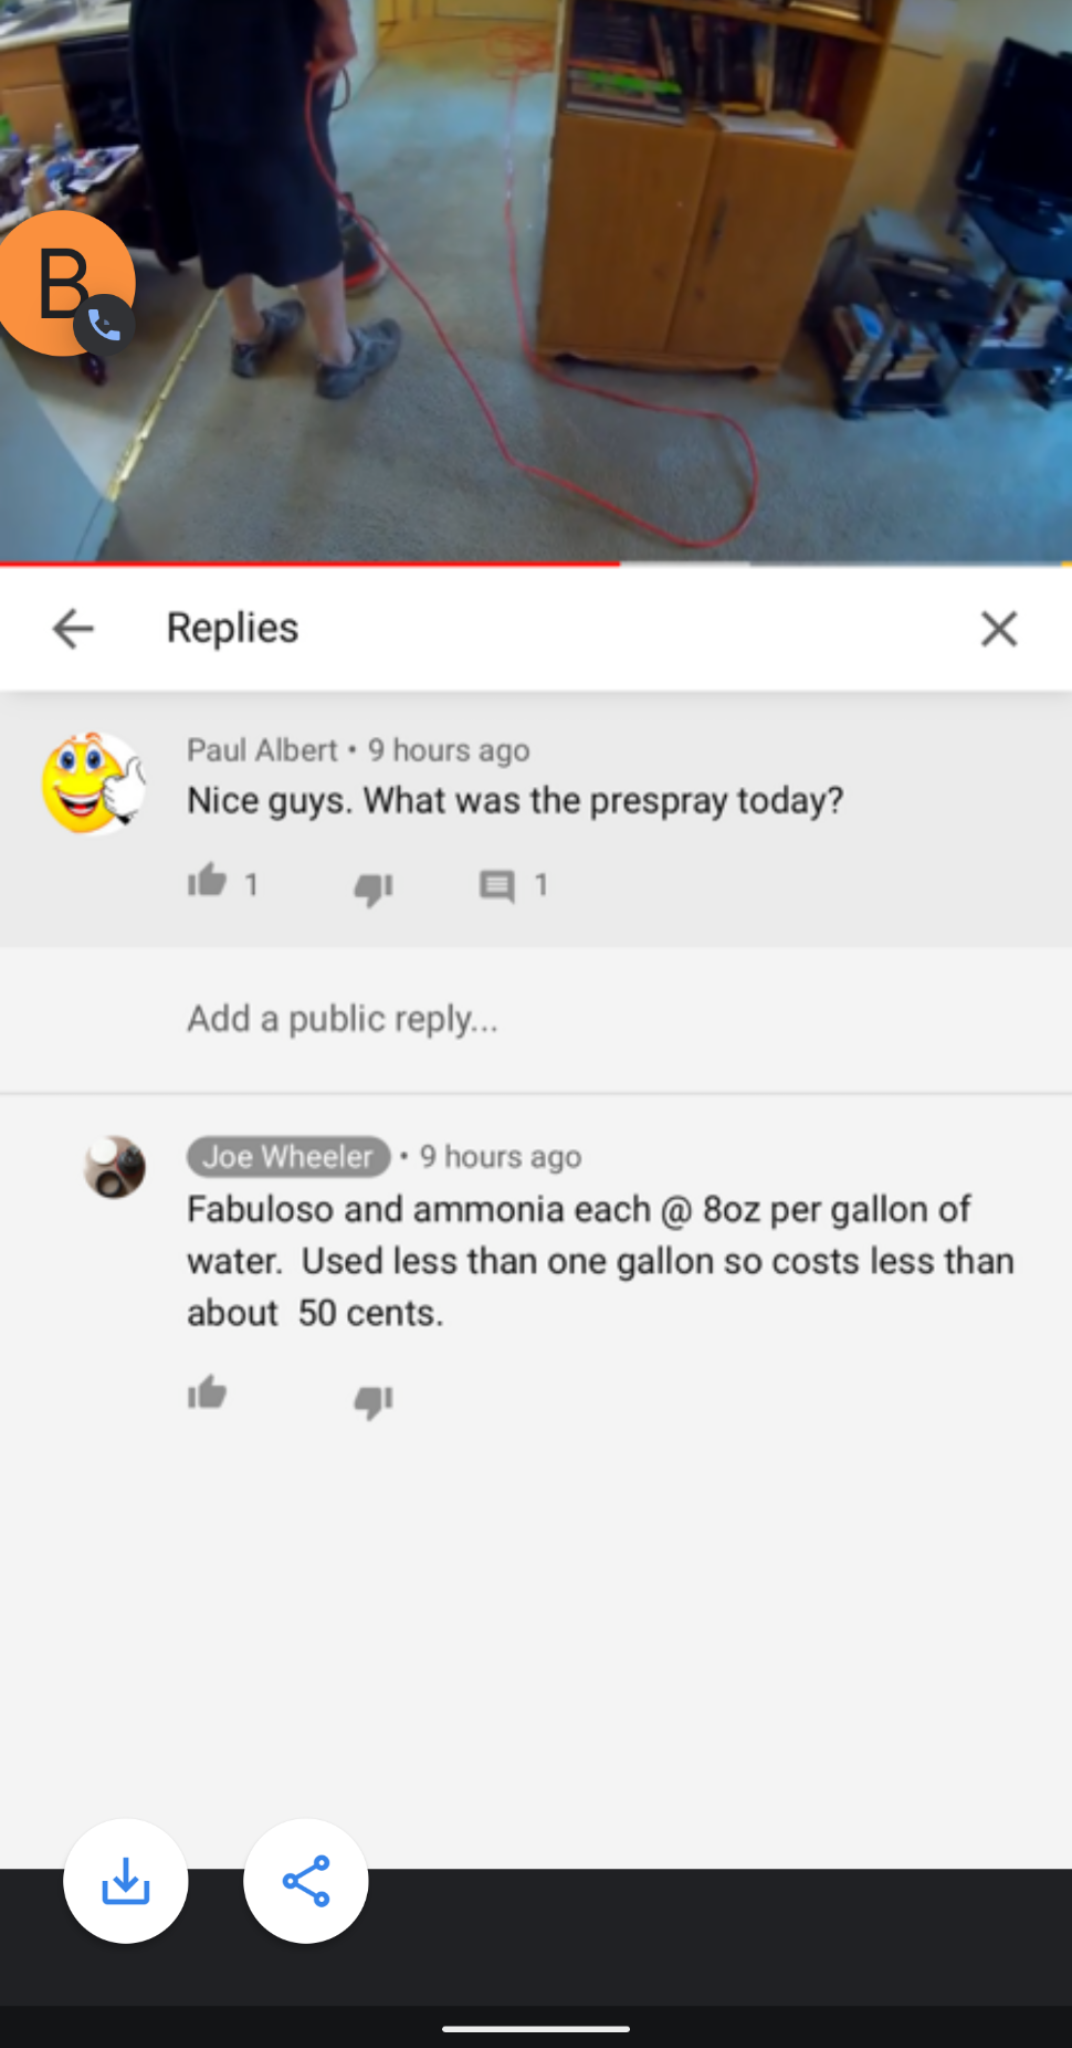Tap the home gesture bar at bottom
Screen dimensions: 1072x2048
pos(536,2029)
